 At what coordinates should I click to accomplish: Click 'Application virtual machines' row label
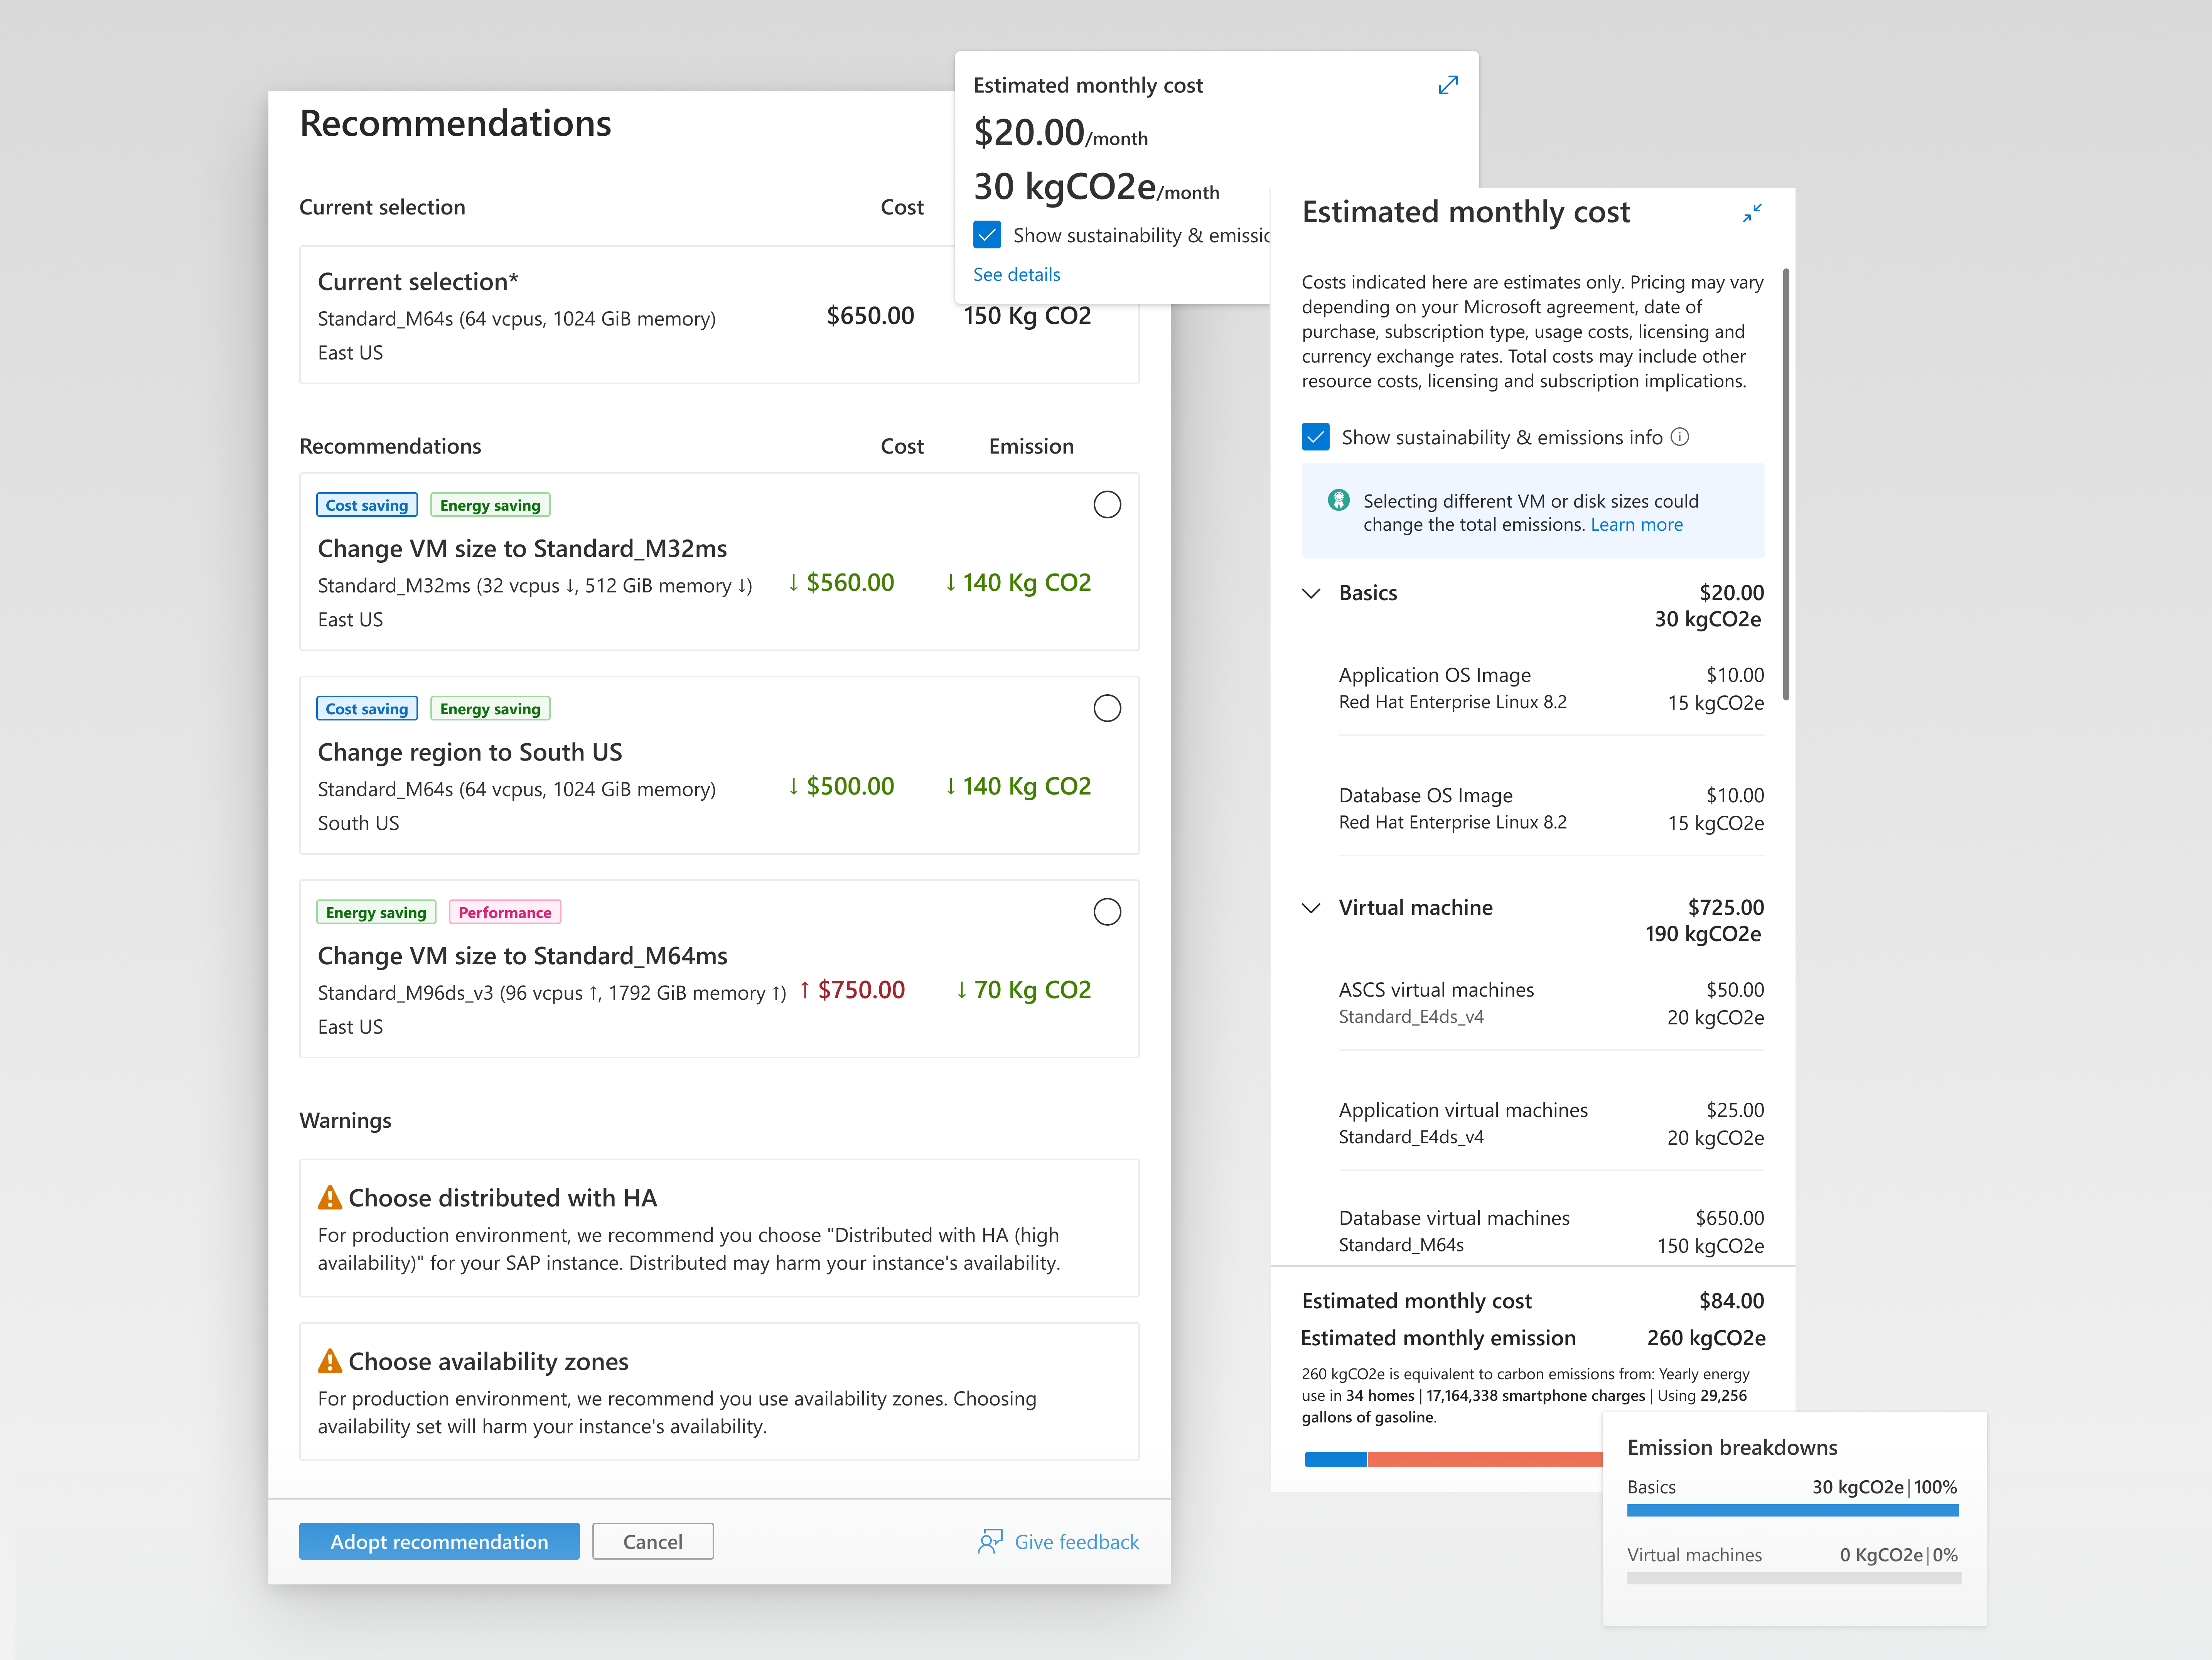pyautogui.click(x=1463, y=1110)
